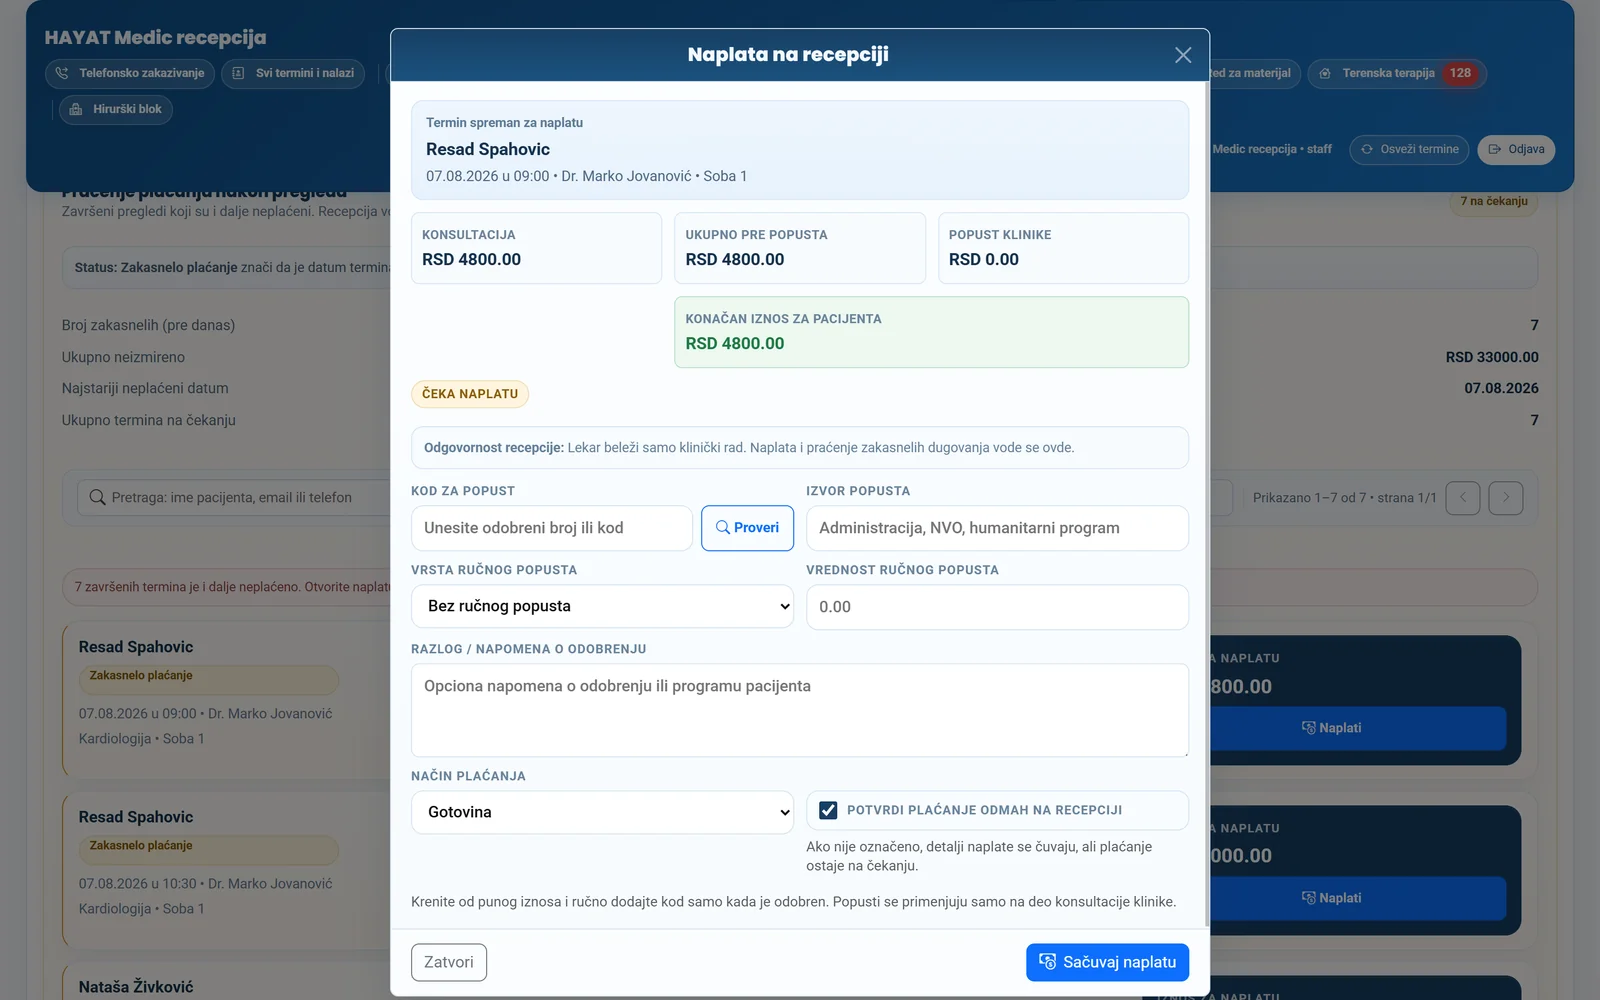This screenshot has width=1600, height=1000.
Task: Click the phone icon in Telefonsko zakazivanje
Action: click(x=62, y=73)
